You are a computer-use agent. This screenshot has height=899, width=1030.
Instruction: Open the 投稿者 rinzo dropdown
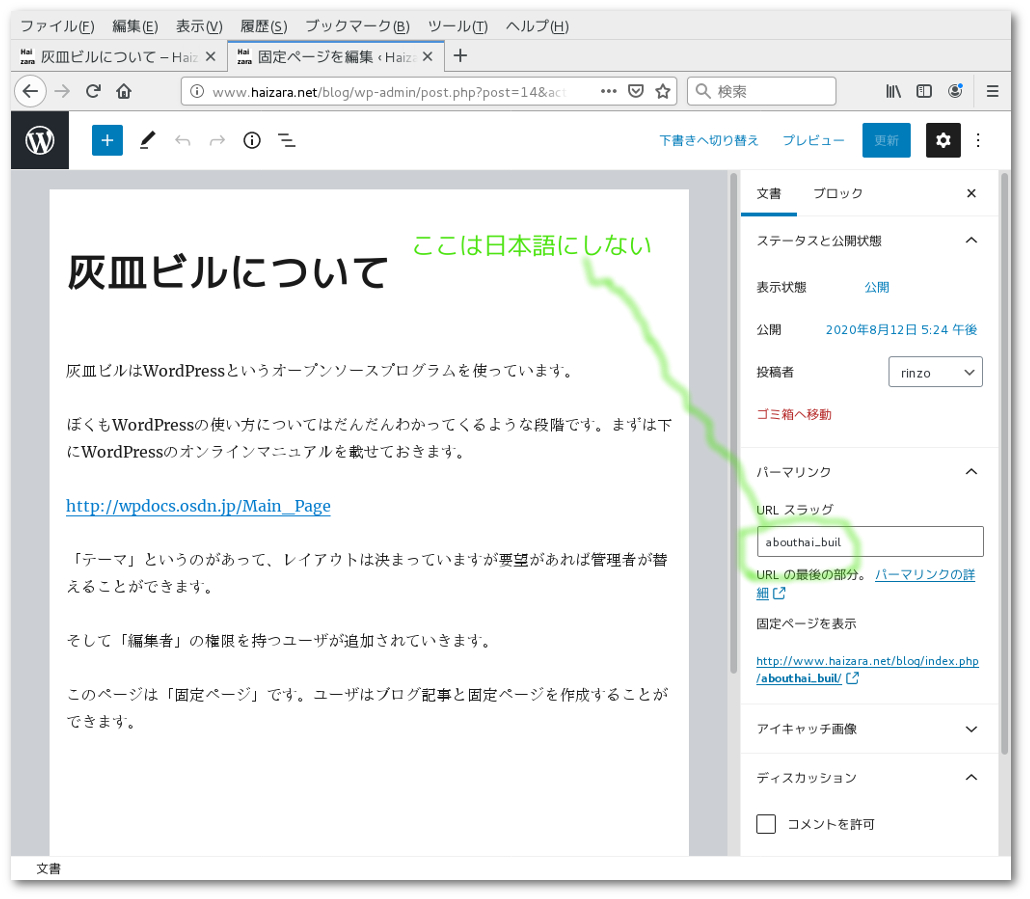[935, 372]
